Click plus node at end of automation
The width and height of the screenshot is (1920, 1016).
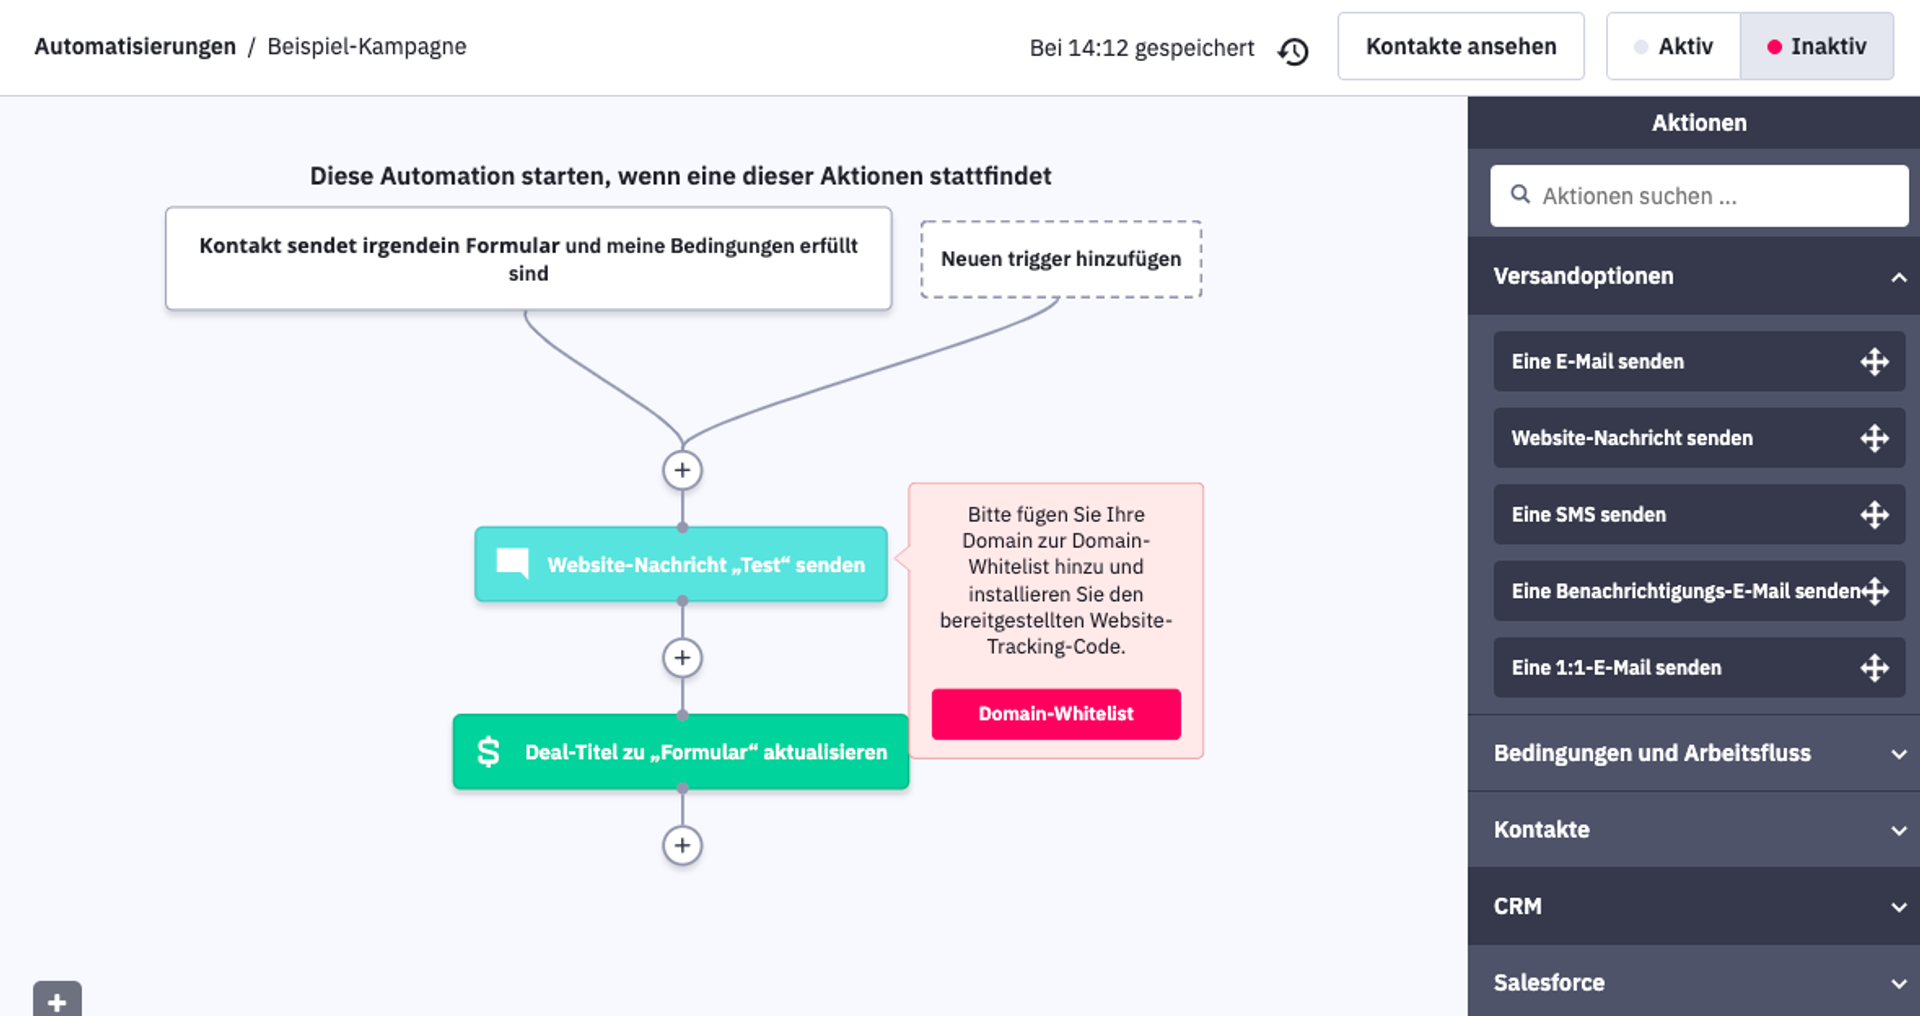click(x=682, y=846)
